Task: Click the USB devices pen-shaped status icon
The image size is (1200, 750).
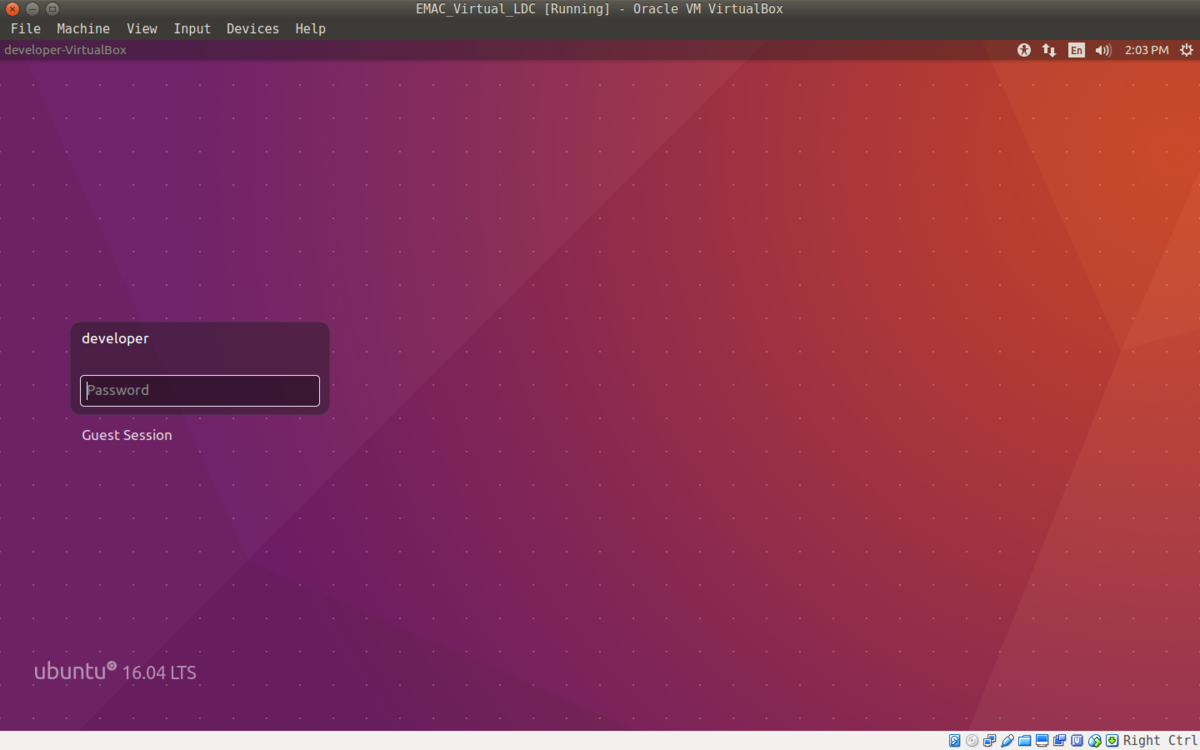Action: coord(1007,741)
